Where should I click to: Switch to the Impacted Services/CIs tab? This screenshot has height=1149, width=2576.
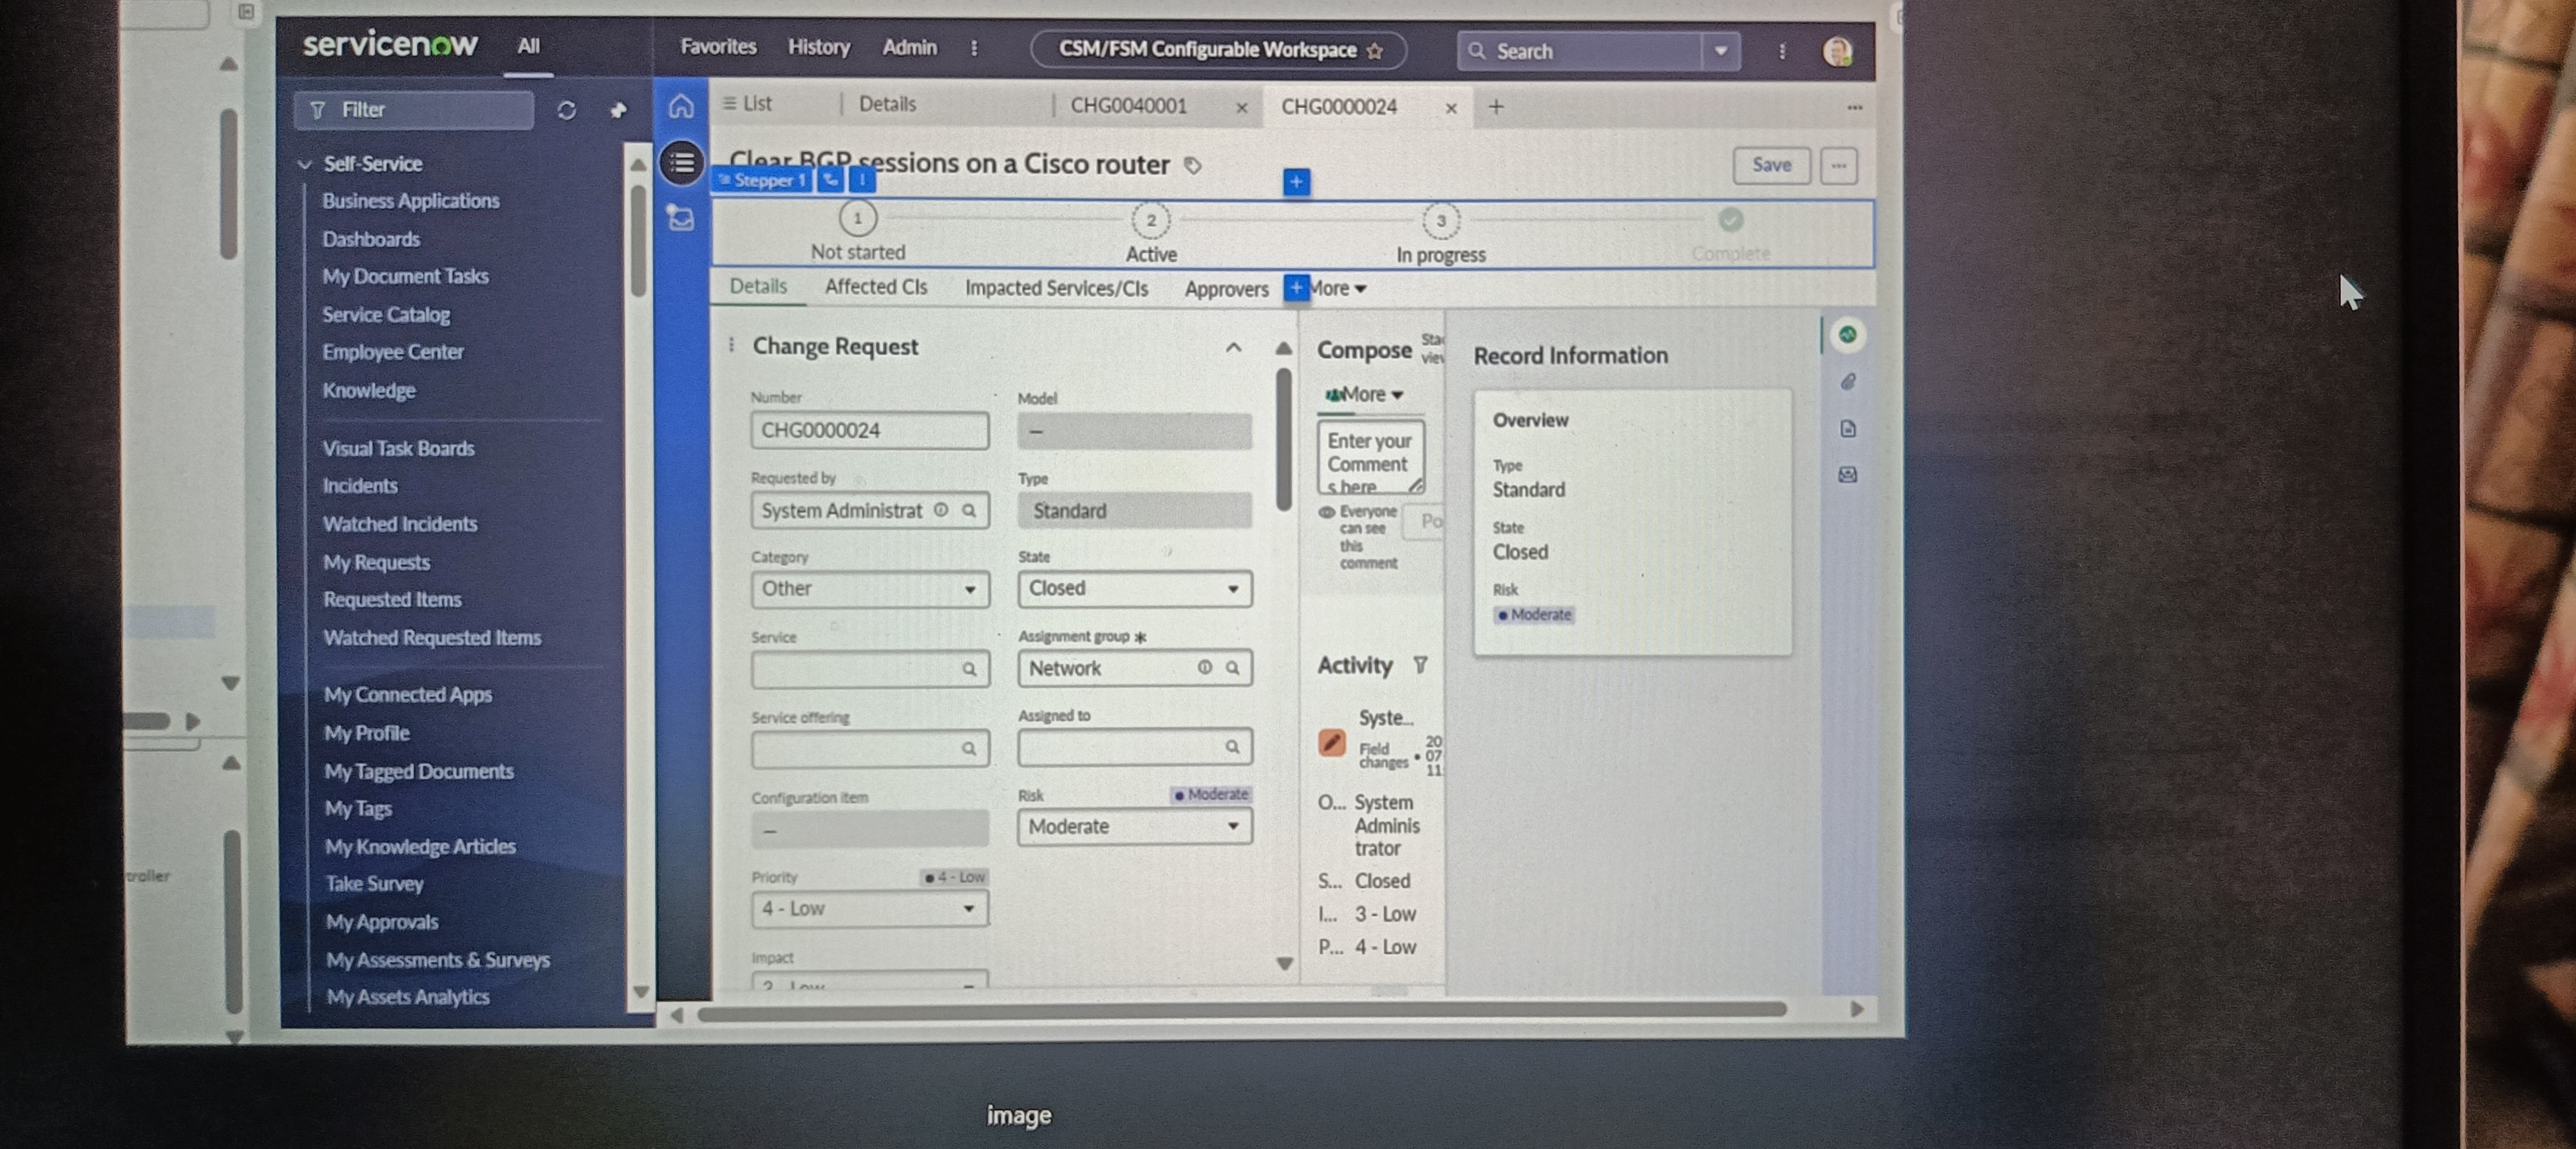click(1056, 288)
